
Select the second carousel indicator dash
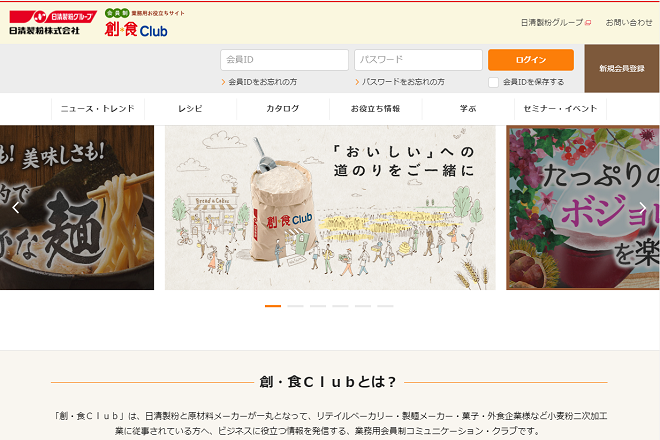click(295, 306)
